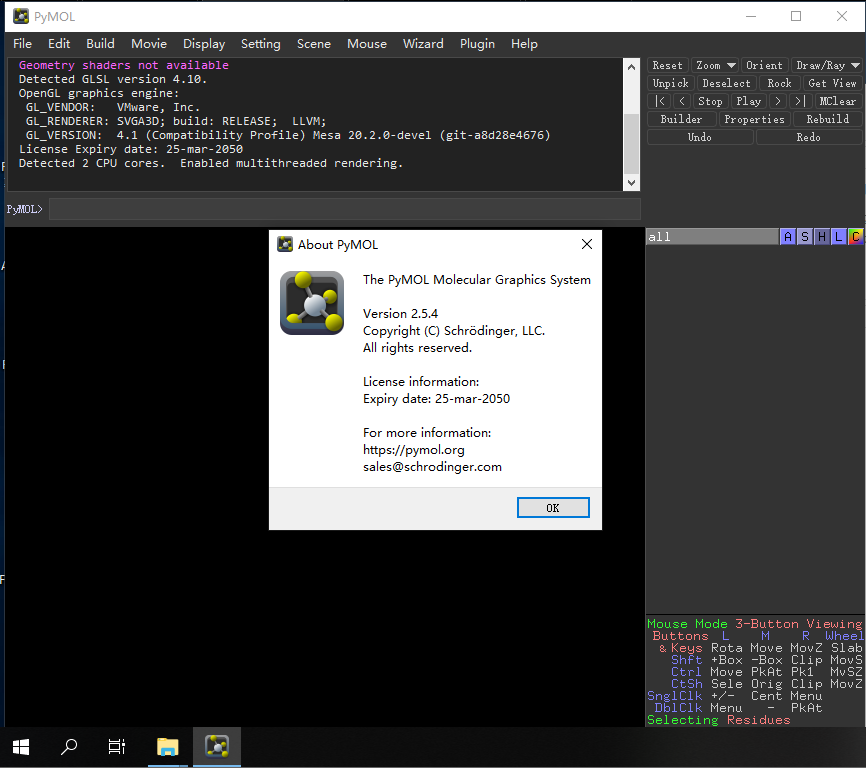
Task: Open the Properties panel
Action: pos(754,119)
